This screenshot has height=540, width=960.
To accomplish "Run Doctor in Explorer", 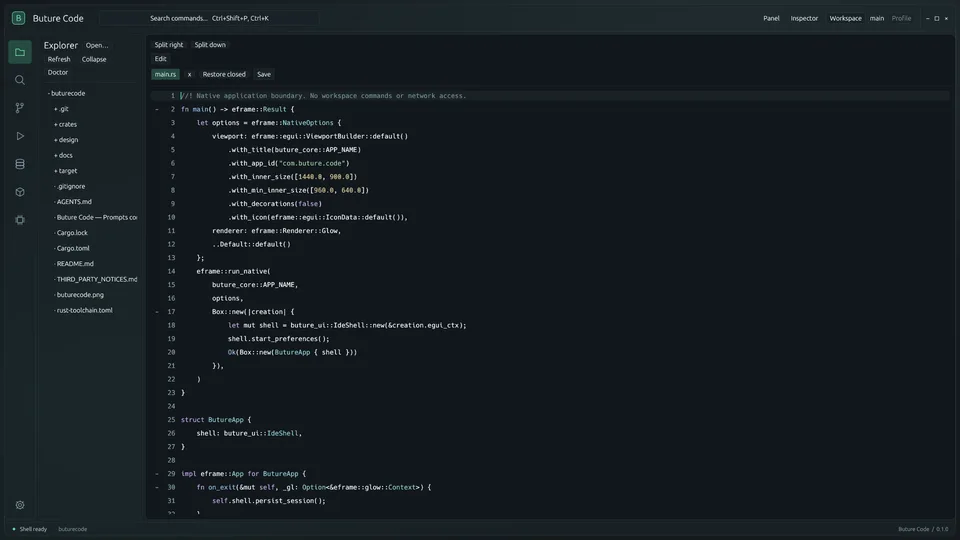I will point(58,72).
